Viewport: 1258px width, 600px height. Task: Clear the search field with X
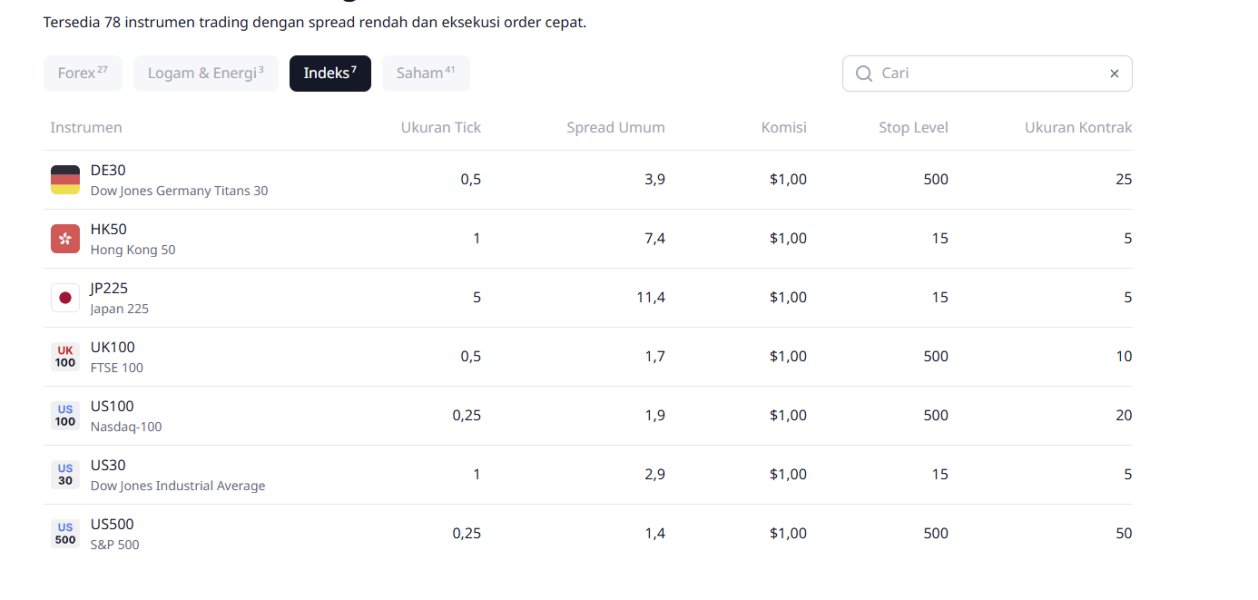(x=1114, y=74)
